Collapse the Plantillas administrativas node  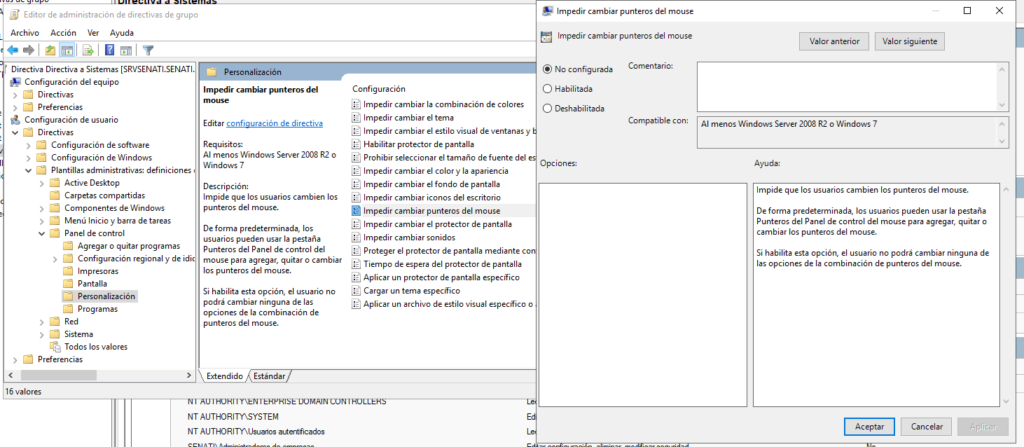tap(28, 170)
